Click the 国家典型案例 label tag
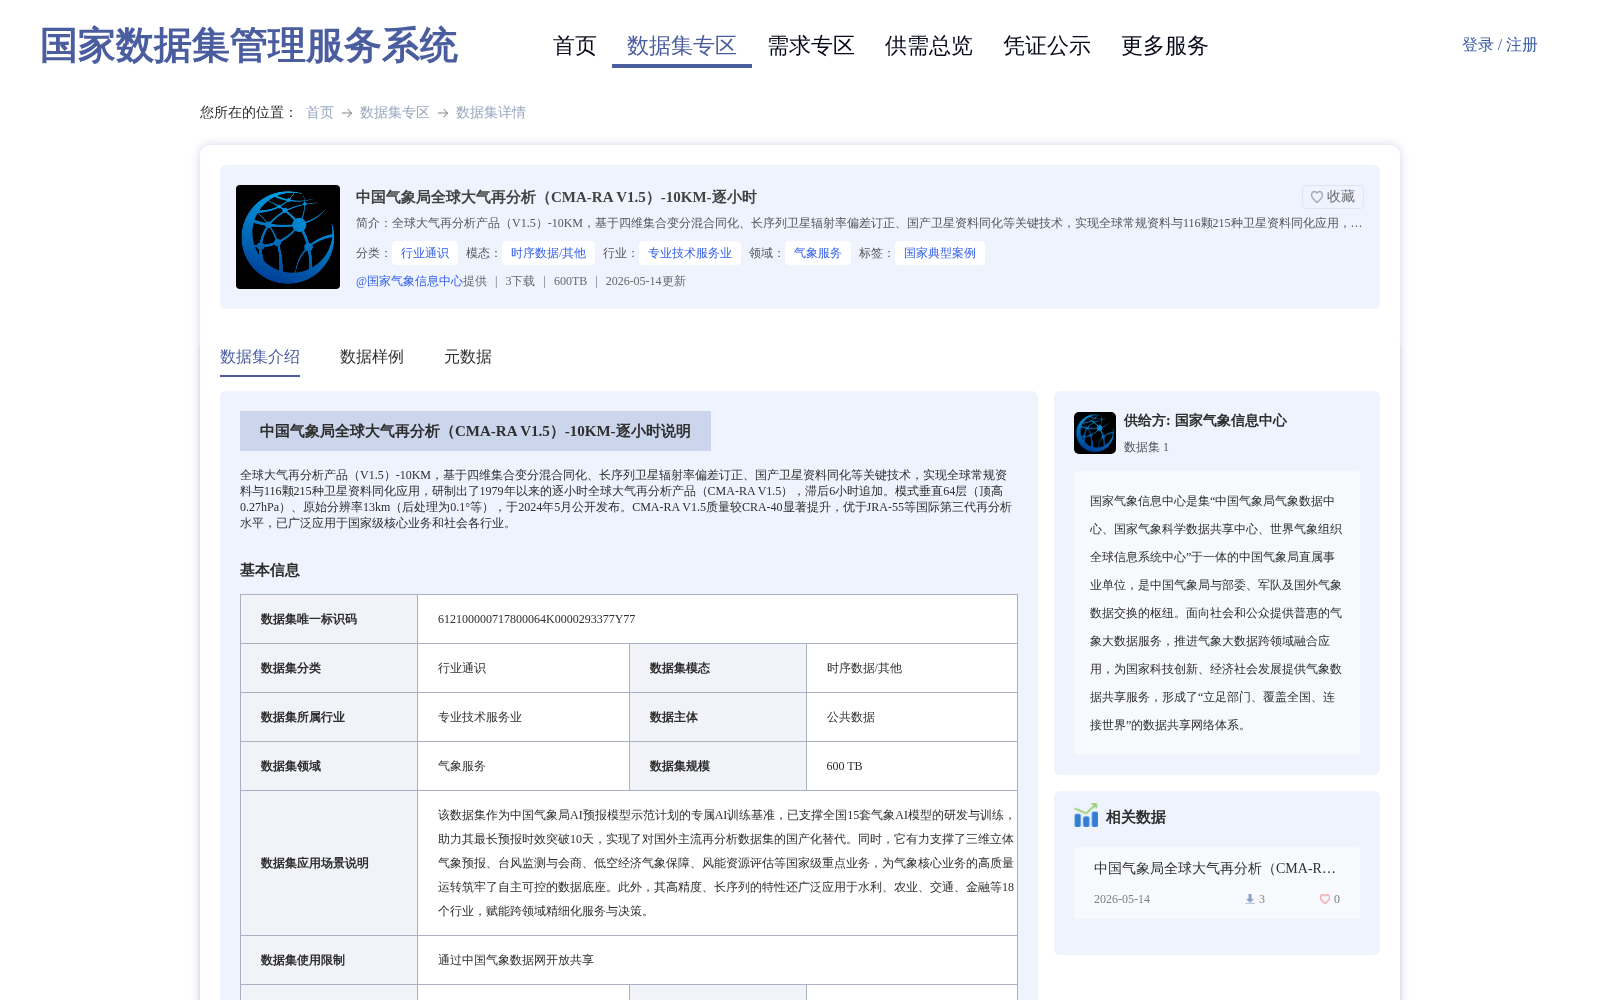 [x=940, y=253]
